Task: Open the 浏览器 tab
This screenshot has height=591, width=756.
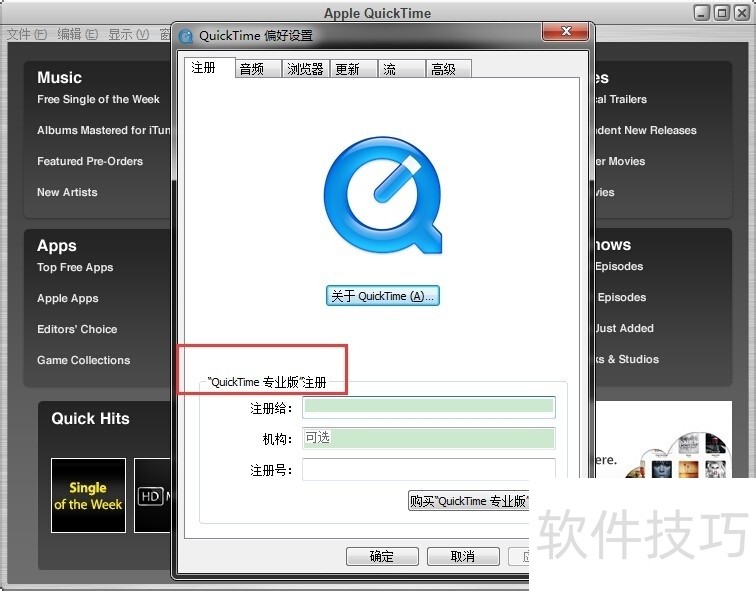Action: (x=306, y=69)
